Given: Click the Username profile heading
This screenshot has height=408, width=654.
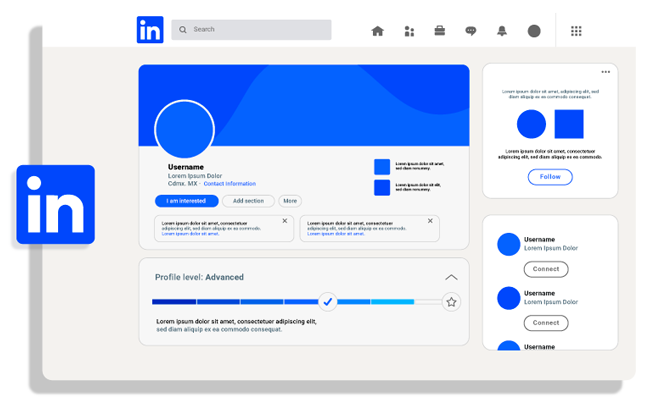Looking at the screenshot, I should point(186,167).
